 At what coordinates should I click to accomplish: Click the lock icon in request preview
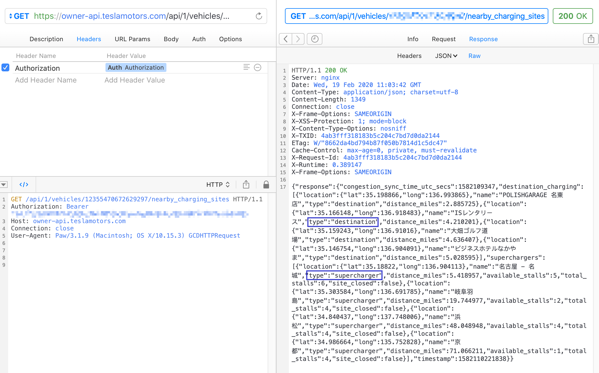[266, 185]
